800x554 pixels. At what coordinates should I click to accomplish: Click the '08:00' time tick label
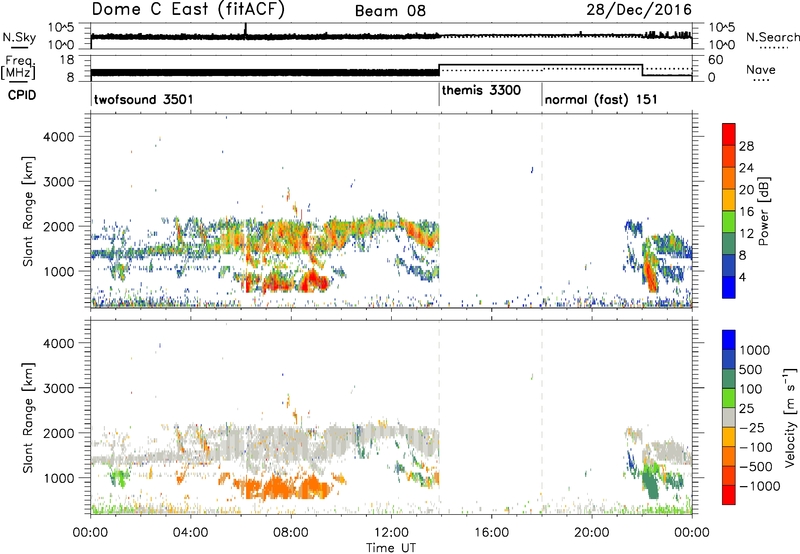[291, 533]
